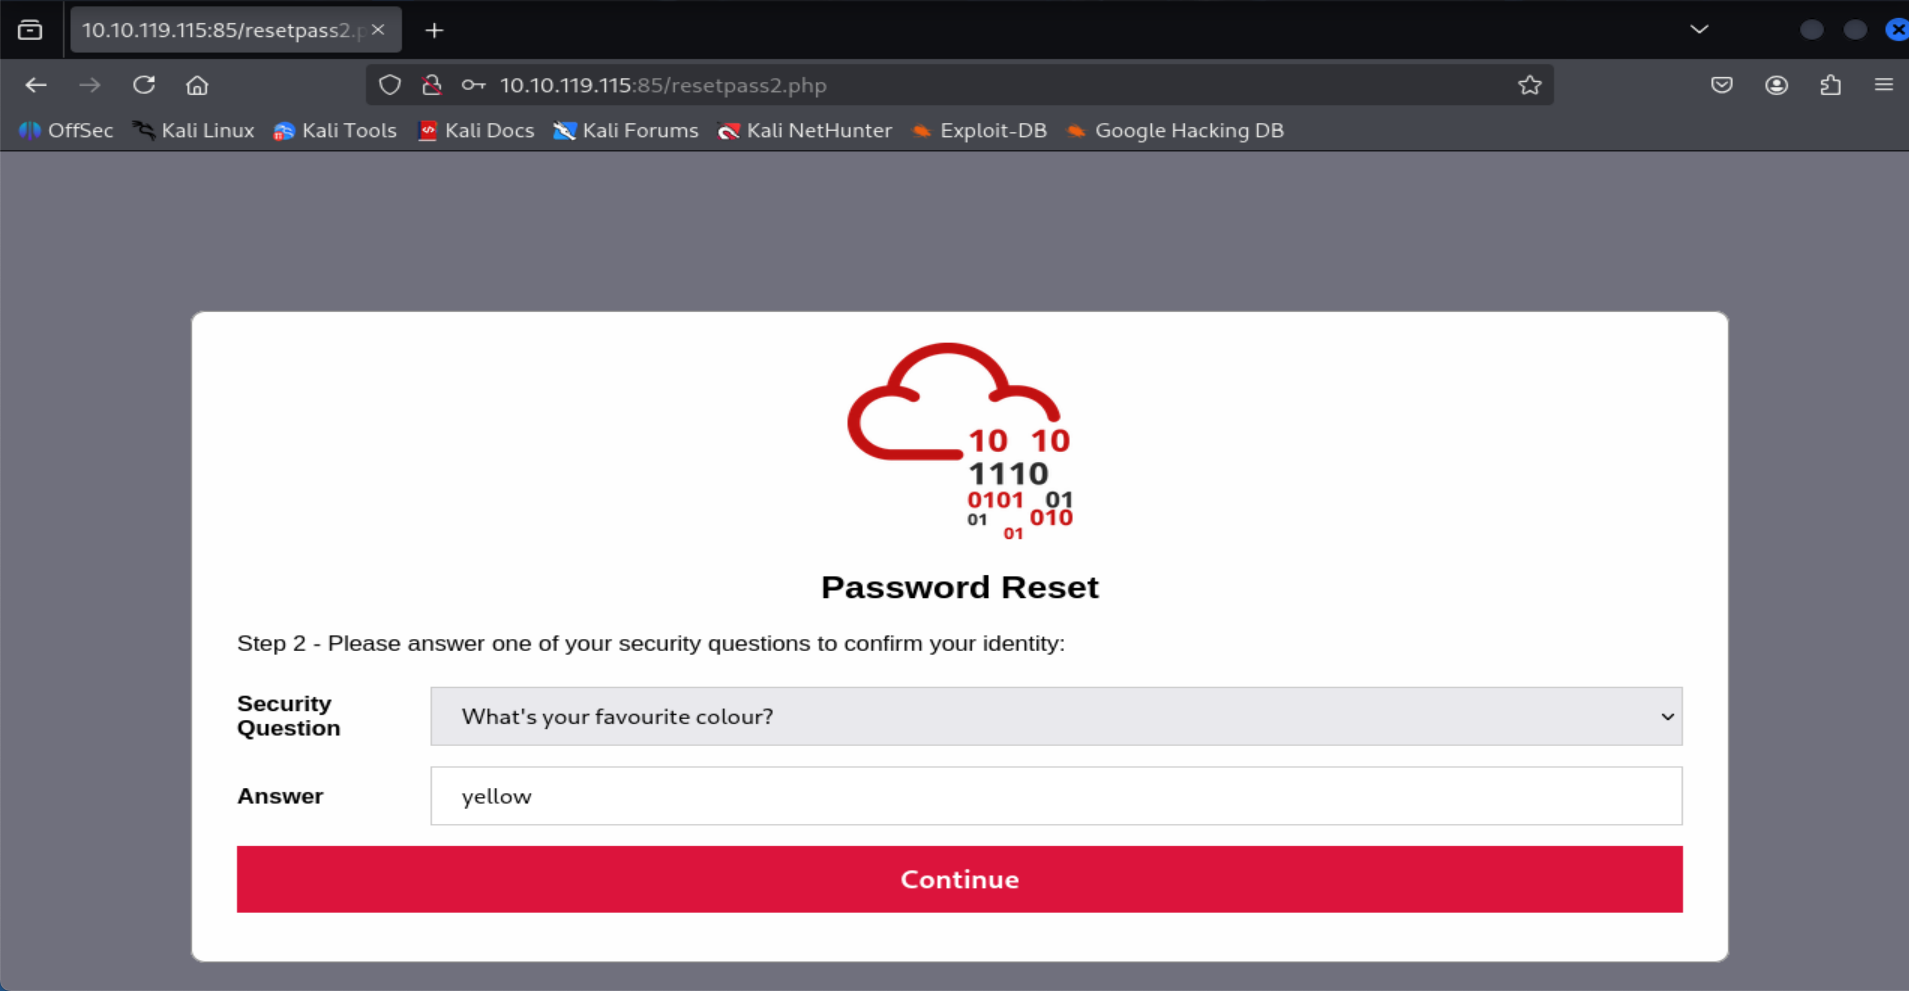This screenshot has height=991, width=1909.
Task: Open the application hamburger menu
Action: click(1883, 85)
